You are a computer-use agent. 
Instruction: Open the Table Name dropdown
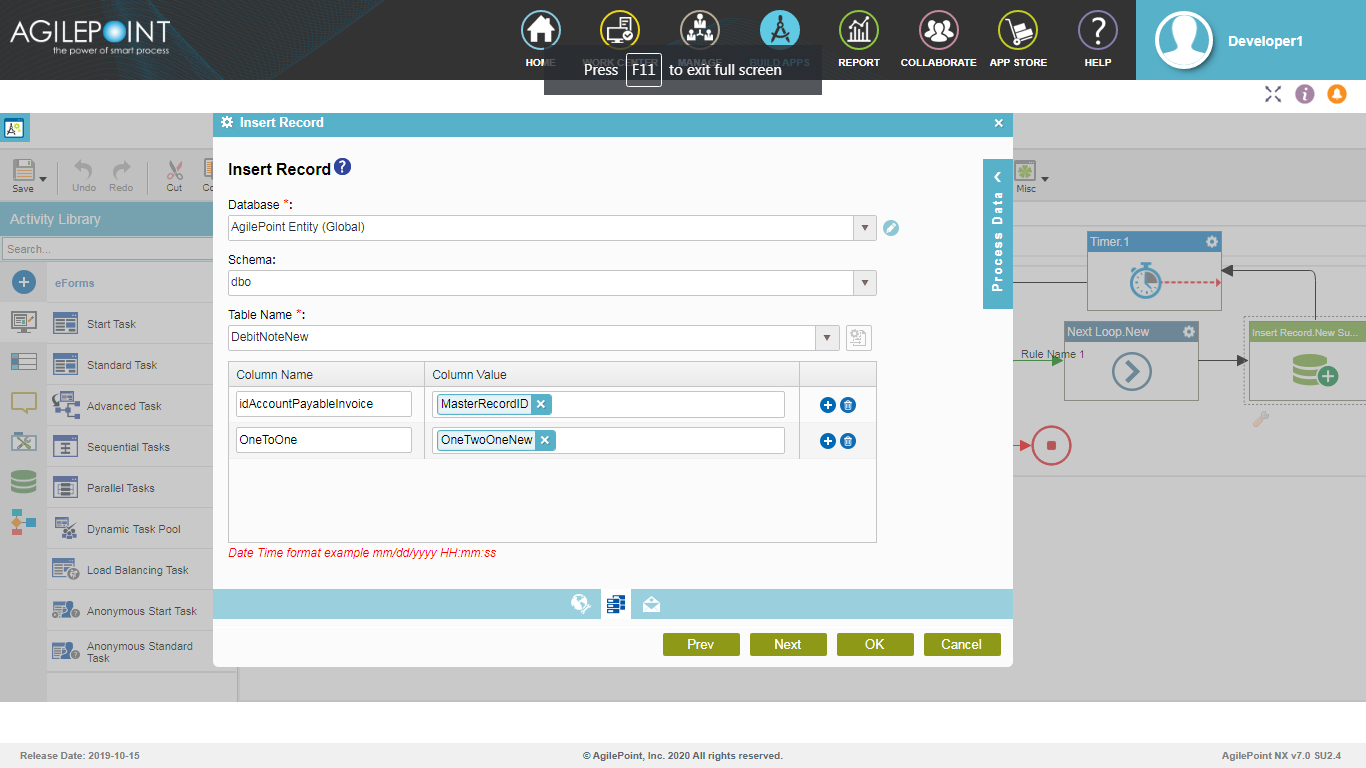tap(827, 338)
